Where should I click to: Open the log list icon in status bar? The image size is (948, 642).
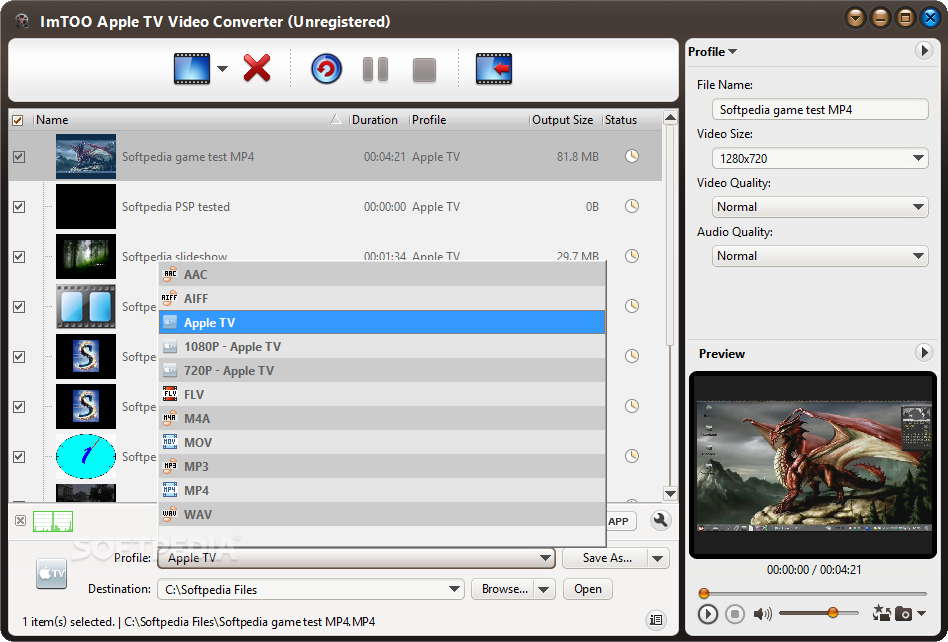point(655,620)
